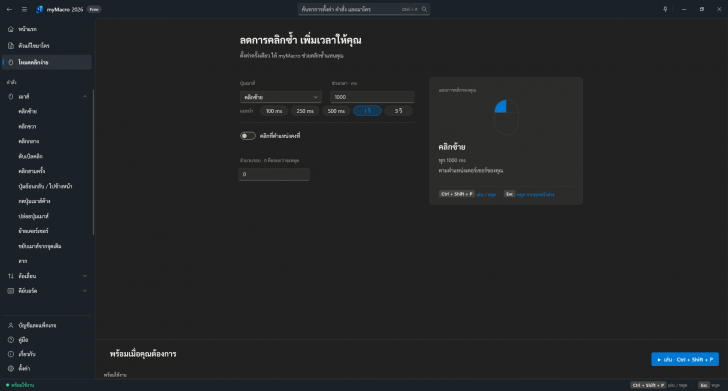Screen dimensions: 728x391
Task: Click the interval field showing 1000
Action: pos(372,97)
